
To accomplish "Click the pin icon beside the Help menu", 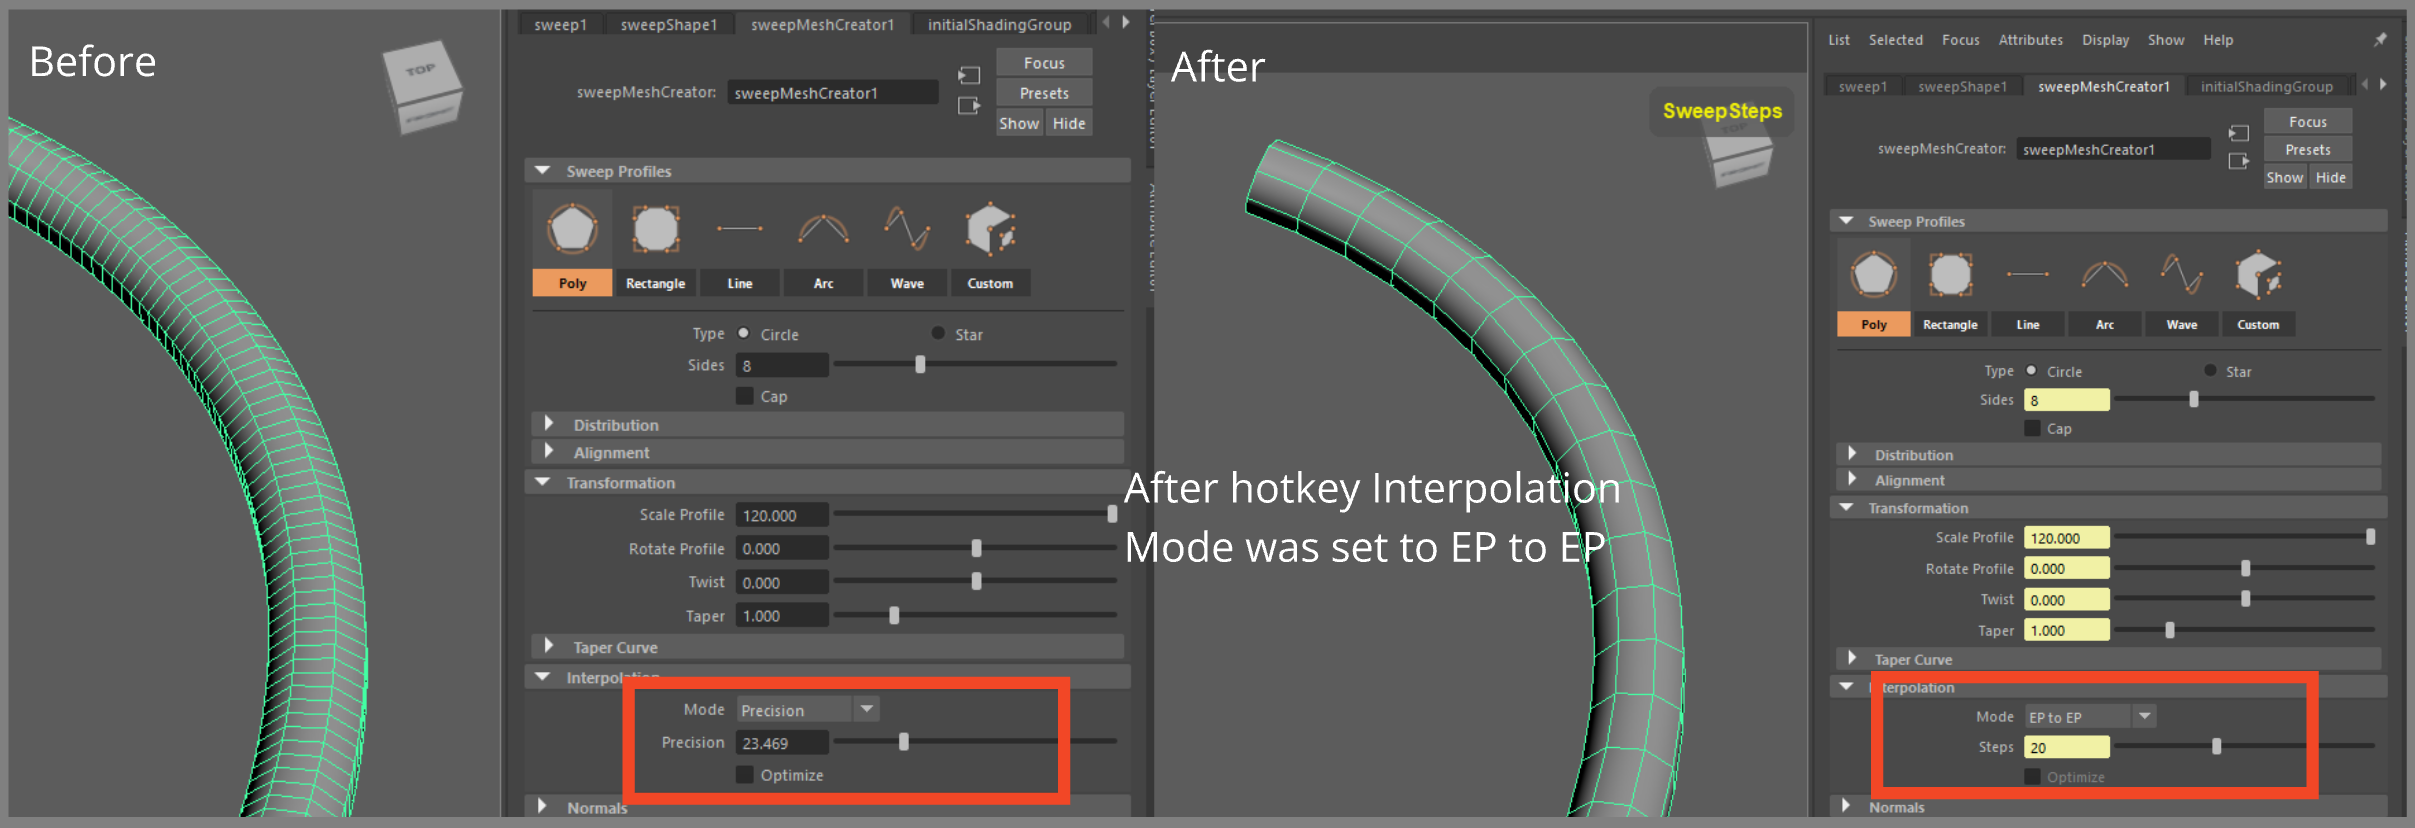I will [2380, 40].
